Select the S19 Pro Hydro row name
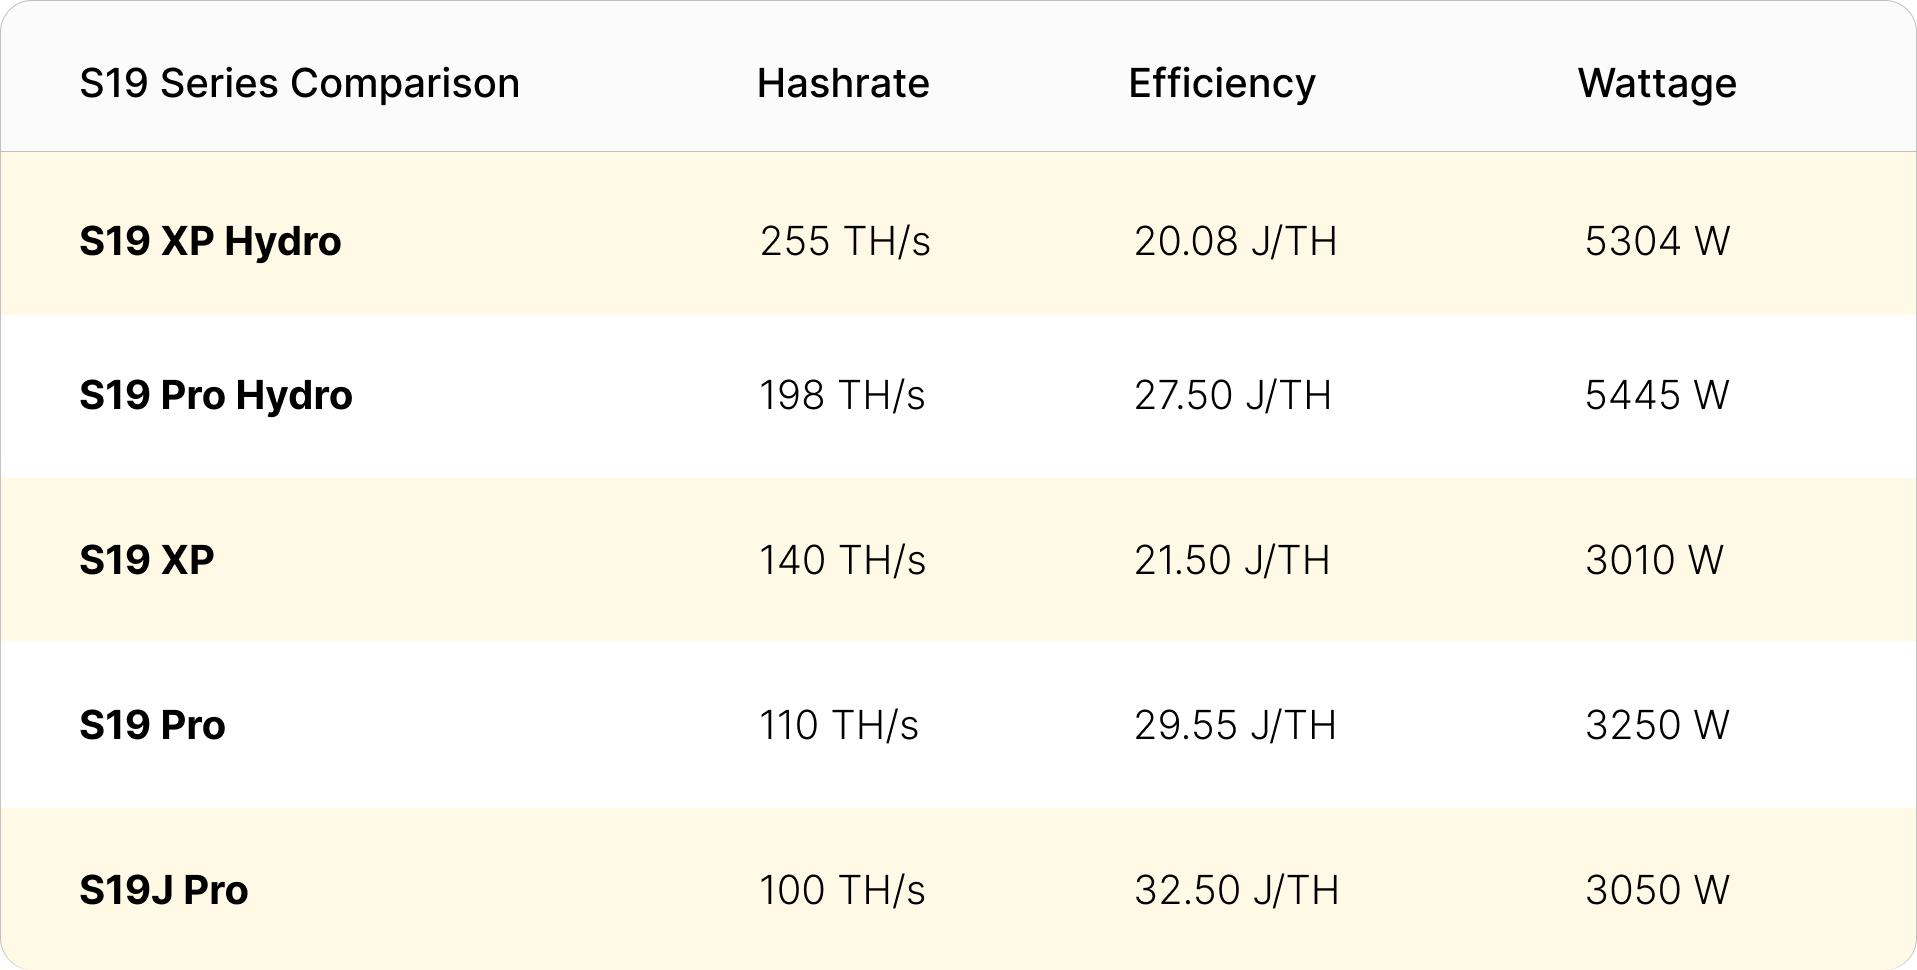 pos(216,395)
